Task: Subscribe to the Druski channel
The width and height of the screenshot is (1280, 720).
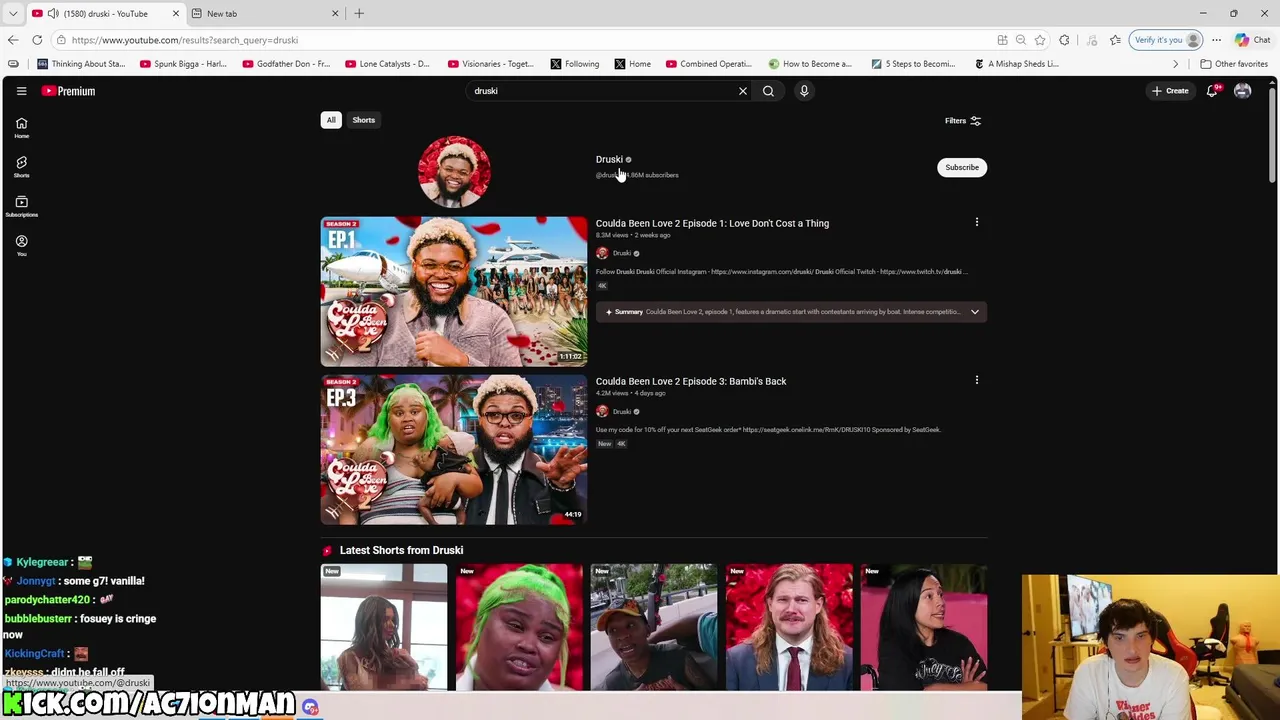Action: click(962, 167)
